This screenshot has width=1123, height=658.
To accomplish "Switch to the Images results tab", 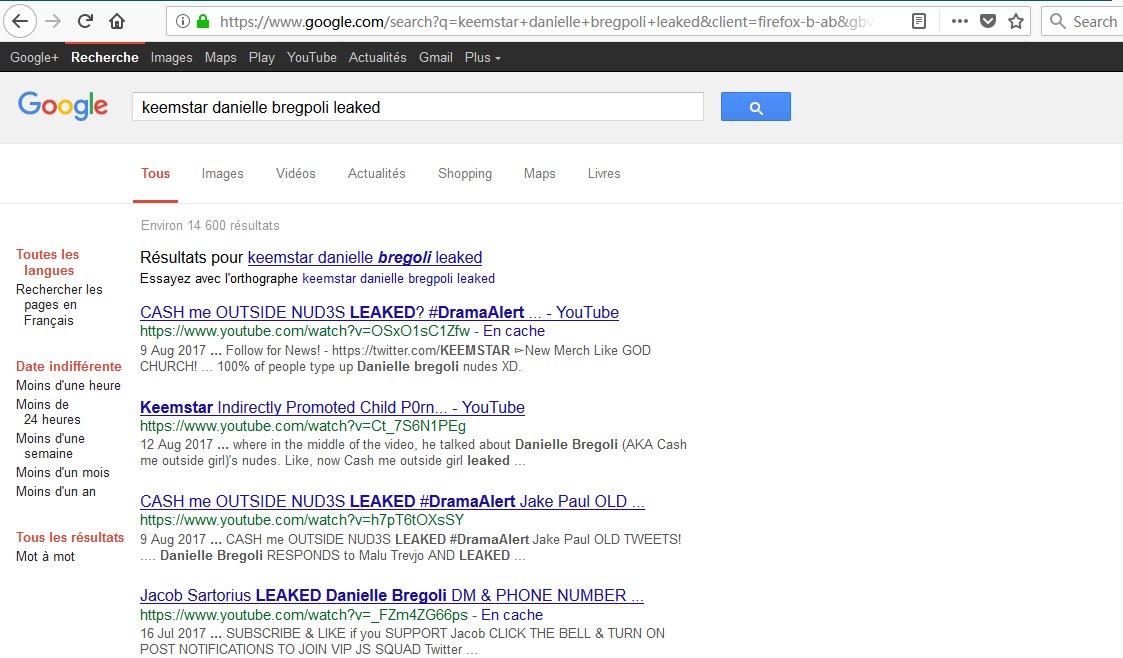I will point(222,173).
